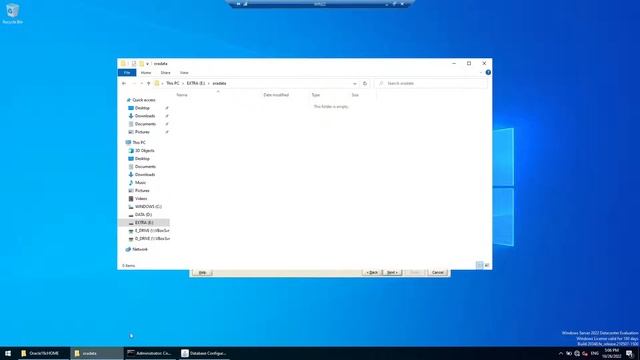
Task: Open the taskbar clock and date
Action: coord(611,353)
